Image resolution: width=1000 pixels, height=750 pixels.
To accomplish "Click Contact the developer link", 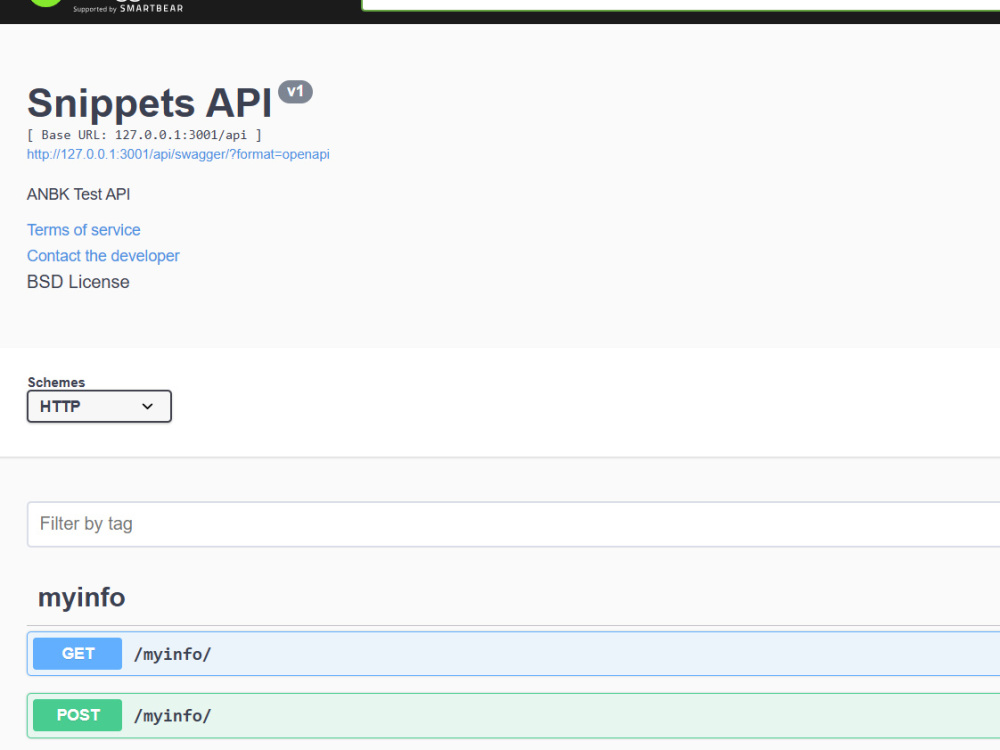I will point(103,256).
